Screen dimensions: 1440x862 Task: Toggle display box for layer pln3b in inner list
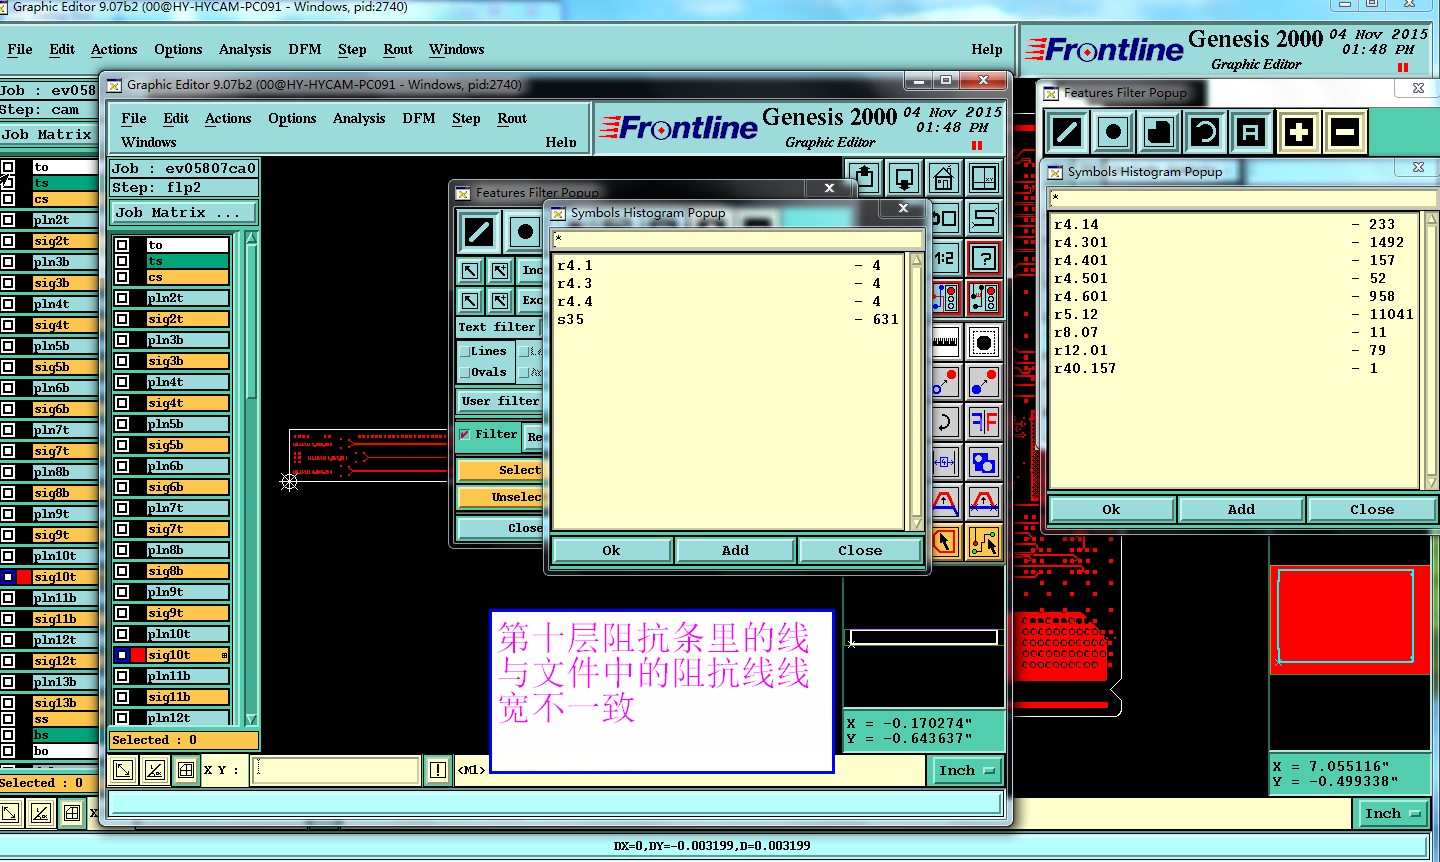tap(122, 340)
